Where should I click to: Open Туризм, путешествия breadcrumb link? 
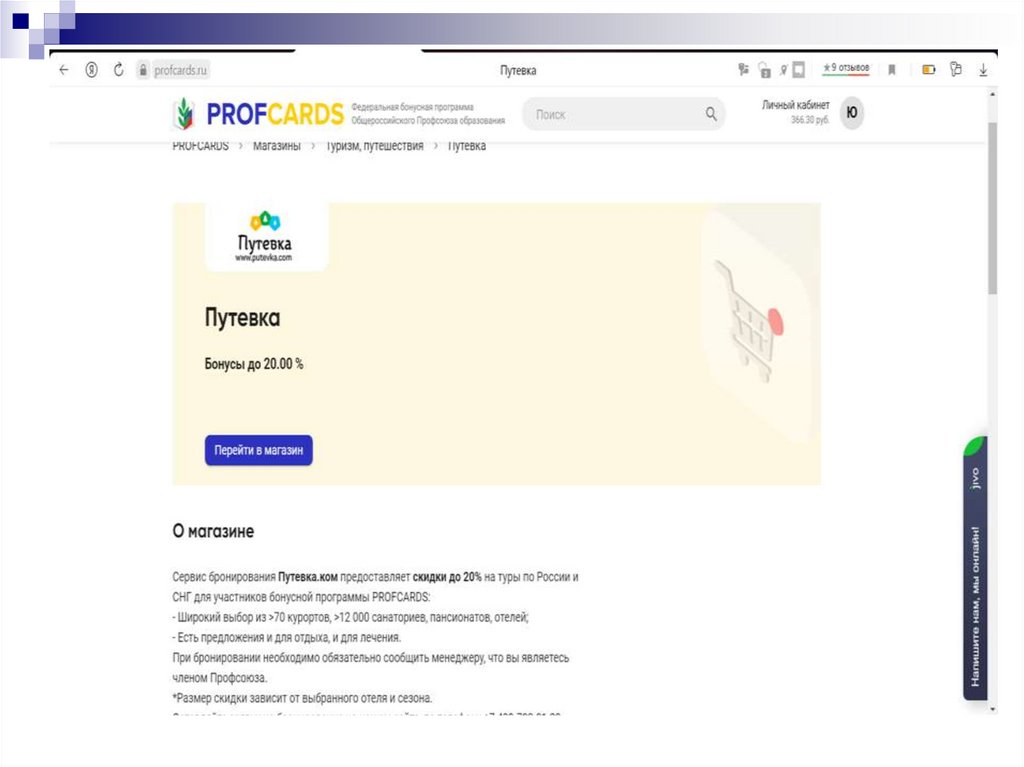coord(374,146)
